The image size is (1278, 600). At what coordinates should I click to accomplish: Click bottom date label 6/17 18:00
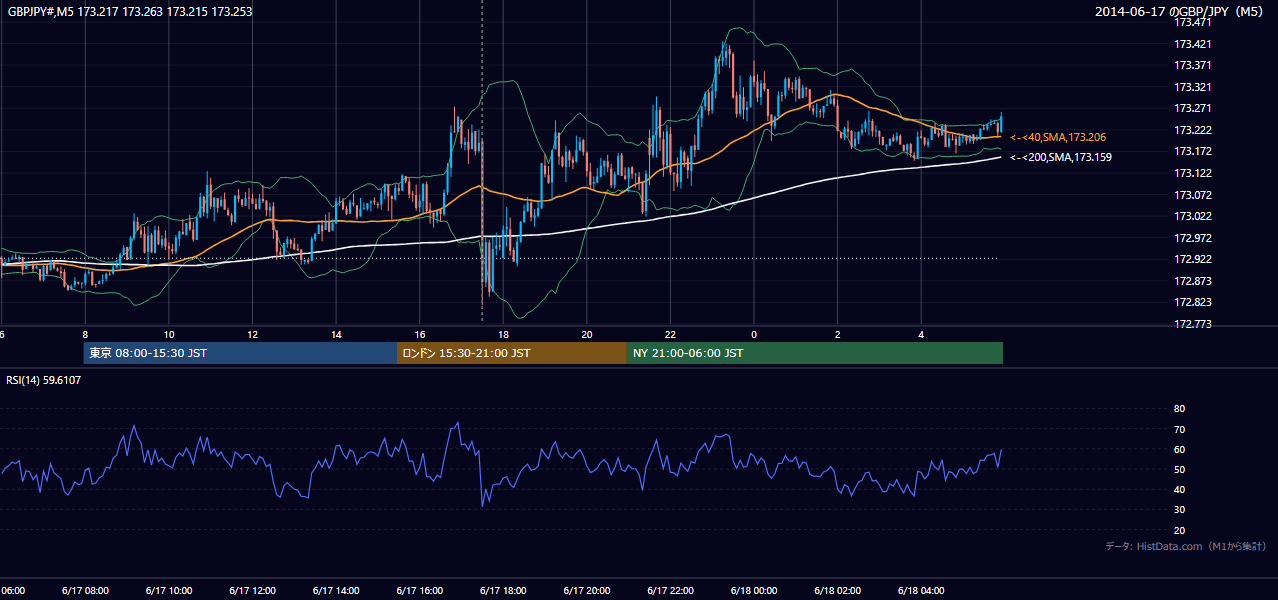(x=503, y=591)
